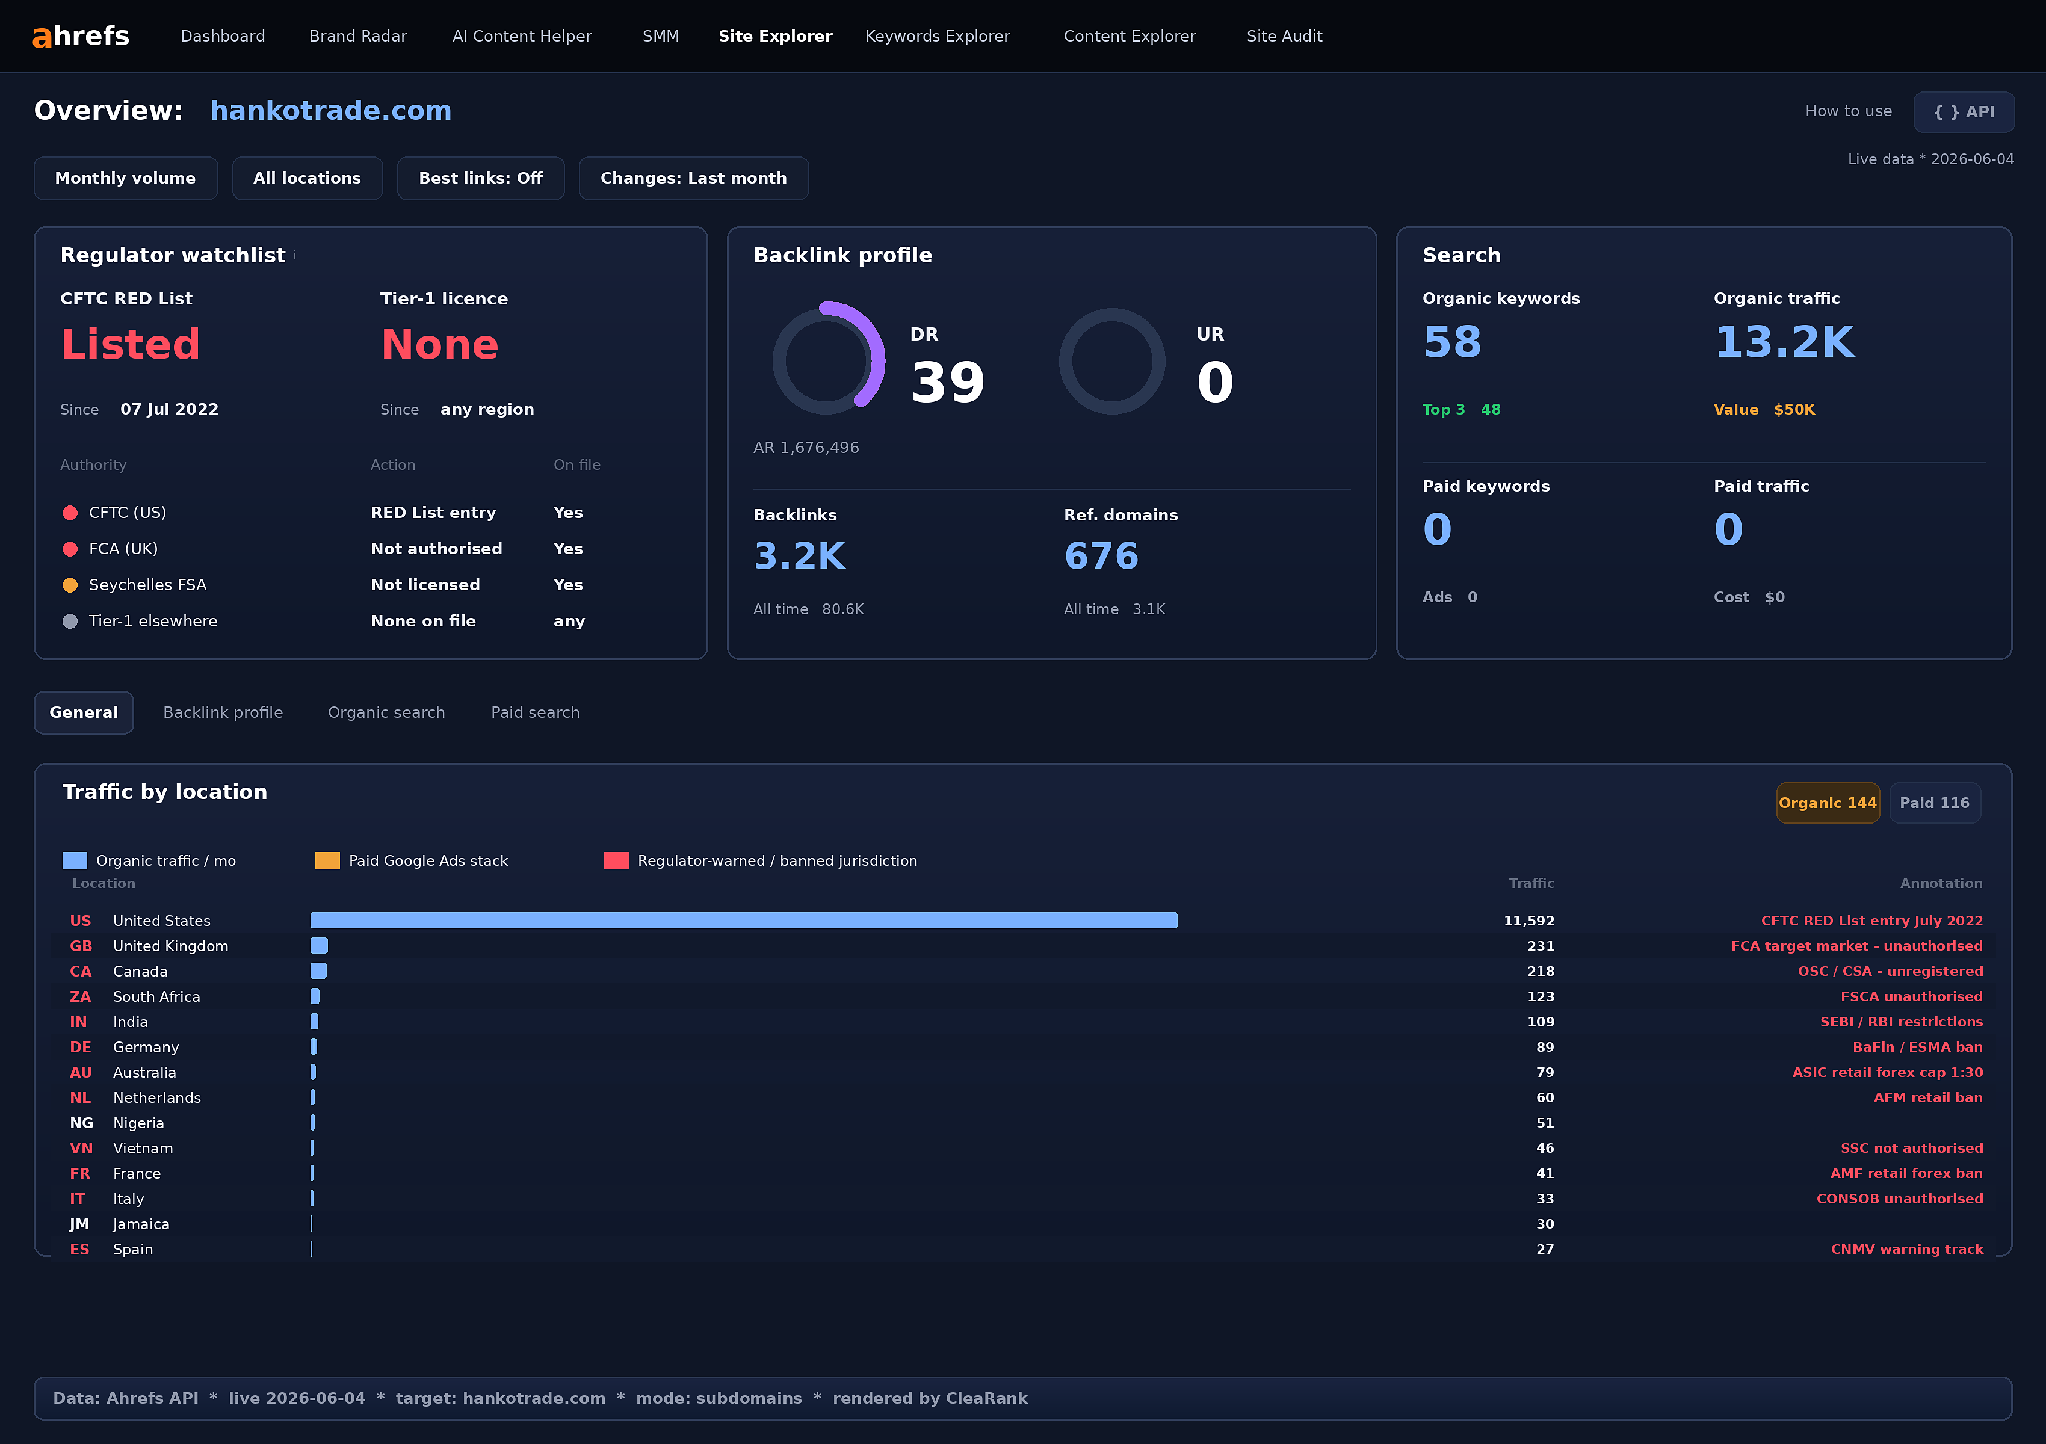Click the Ref. domains 676 value
The image size is (2046, 1444).
tap(1101, 556)
